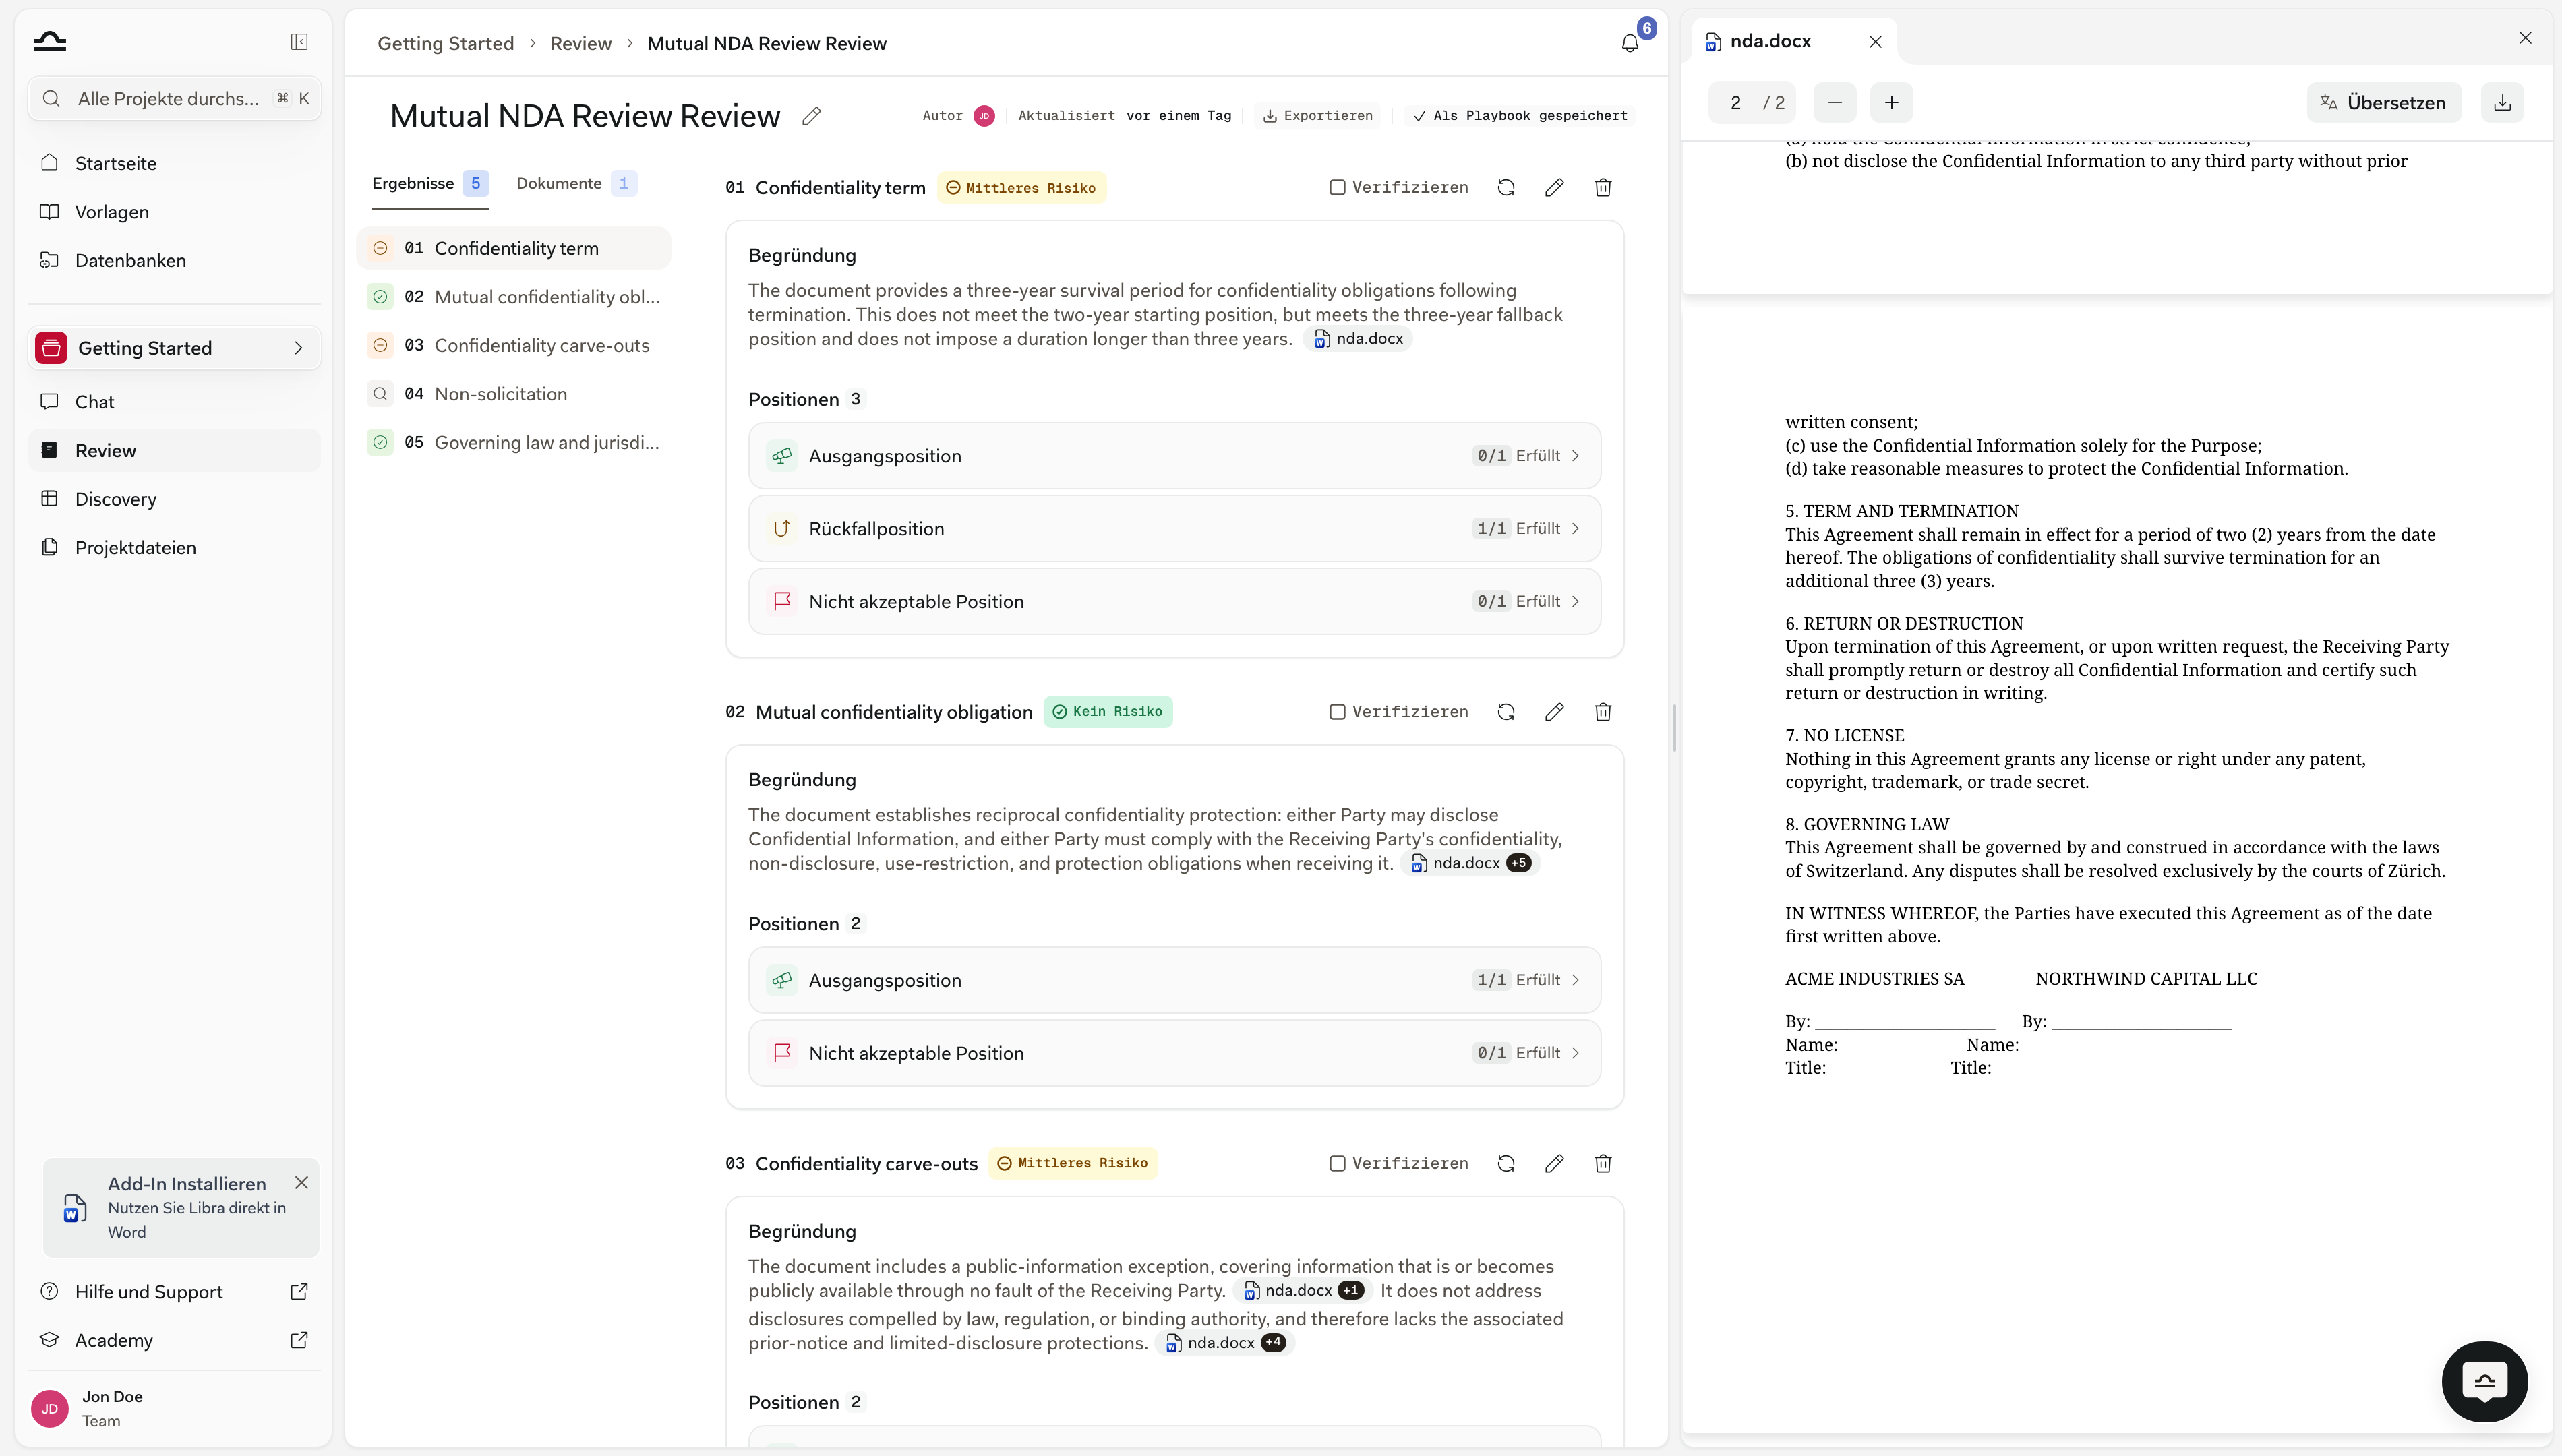Open the notifications bell

1629,43
